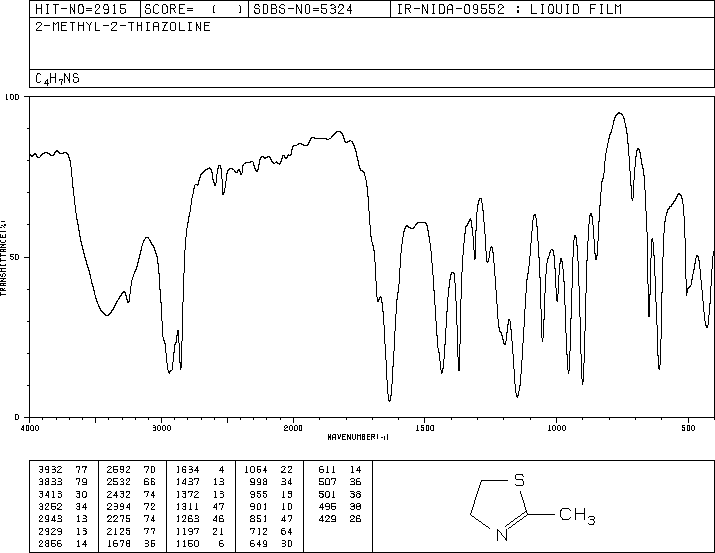Click the thiazoline ring structure drawing
Image resolution: width=715 pixels, height=553 pixels.
point(533,507)
